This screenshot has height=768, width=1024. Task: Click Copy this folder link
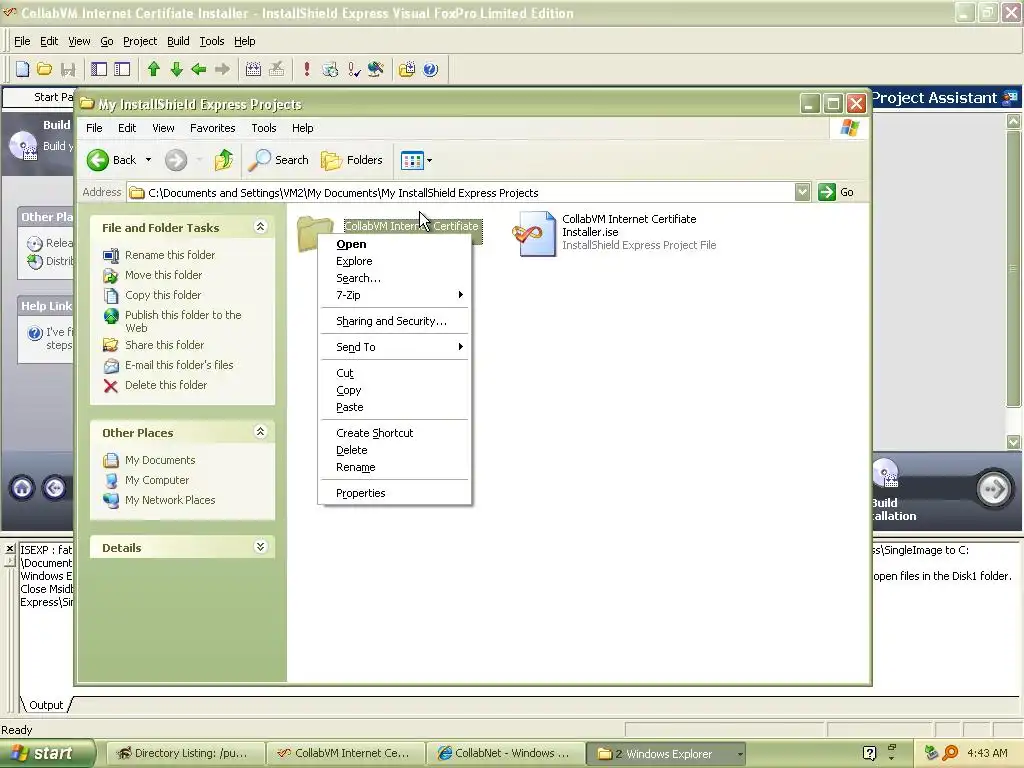(x=163, y=295)
